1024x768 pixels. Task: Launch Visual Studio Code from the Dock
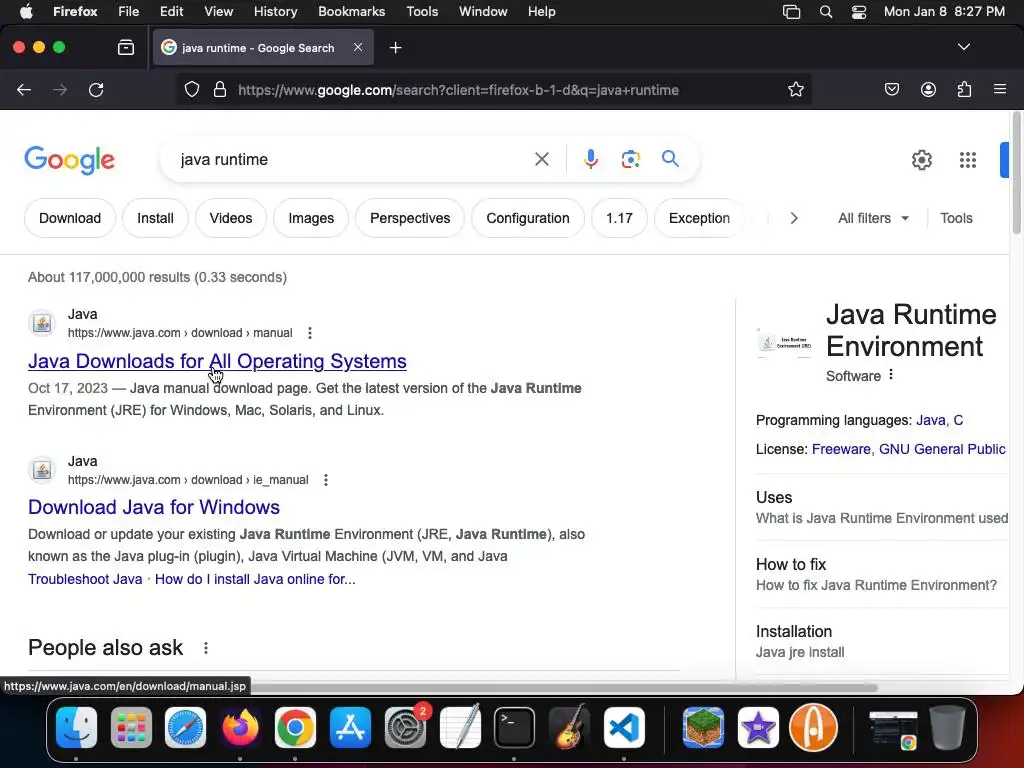[624, 728]
